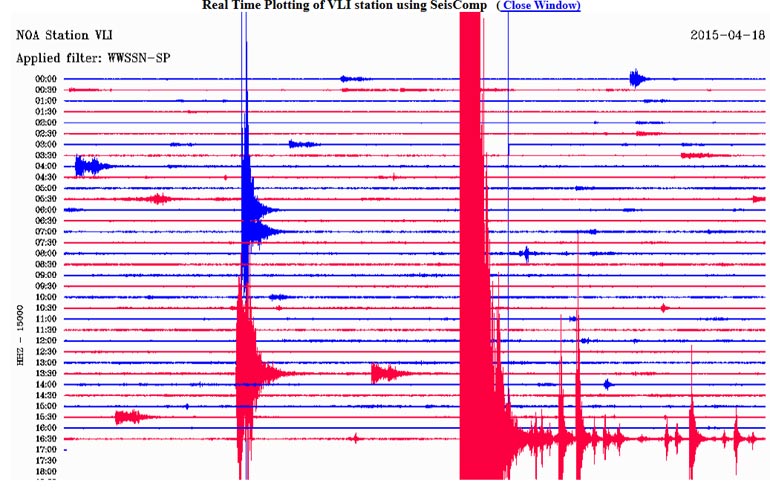Click the 00:00 time label
This screenshot has width=770, height=503.
[x=46, y=79]
